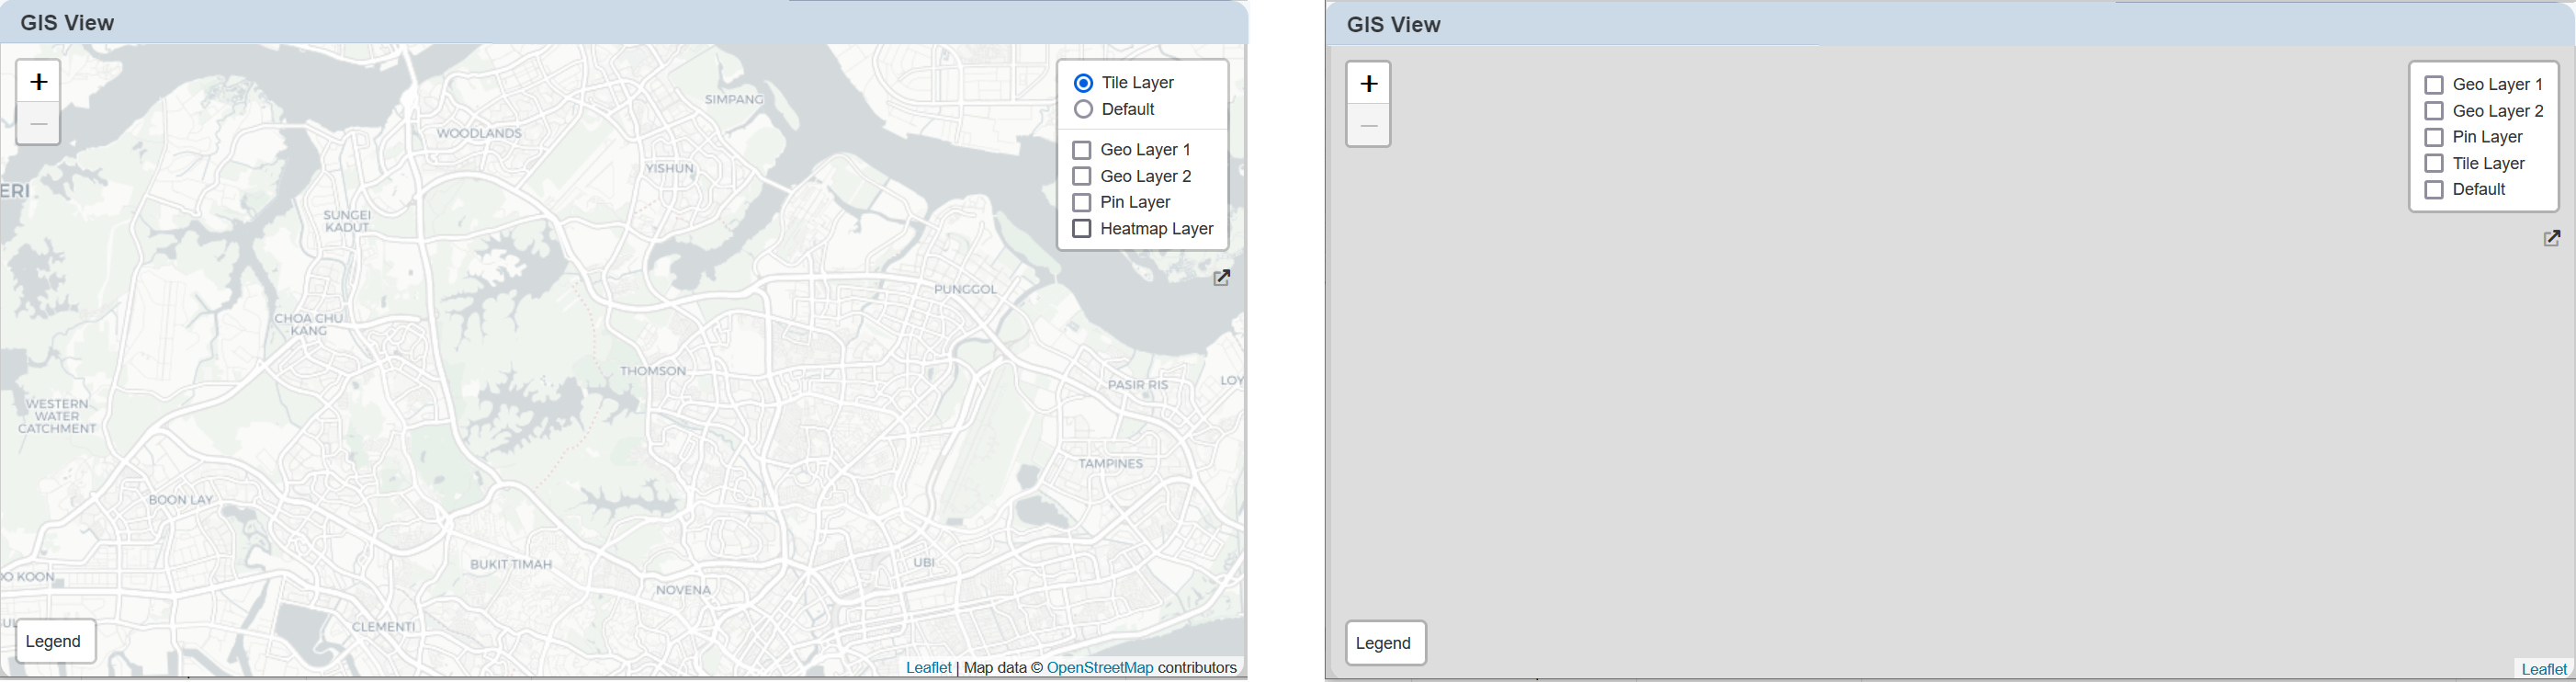Enable the Heatmap Layer checkbox
This screenshot has width=2576, height=682.
[1081, 229]
